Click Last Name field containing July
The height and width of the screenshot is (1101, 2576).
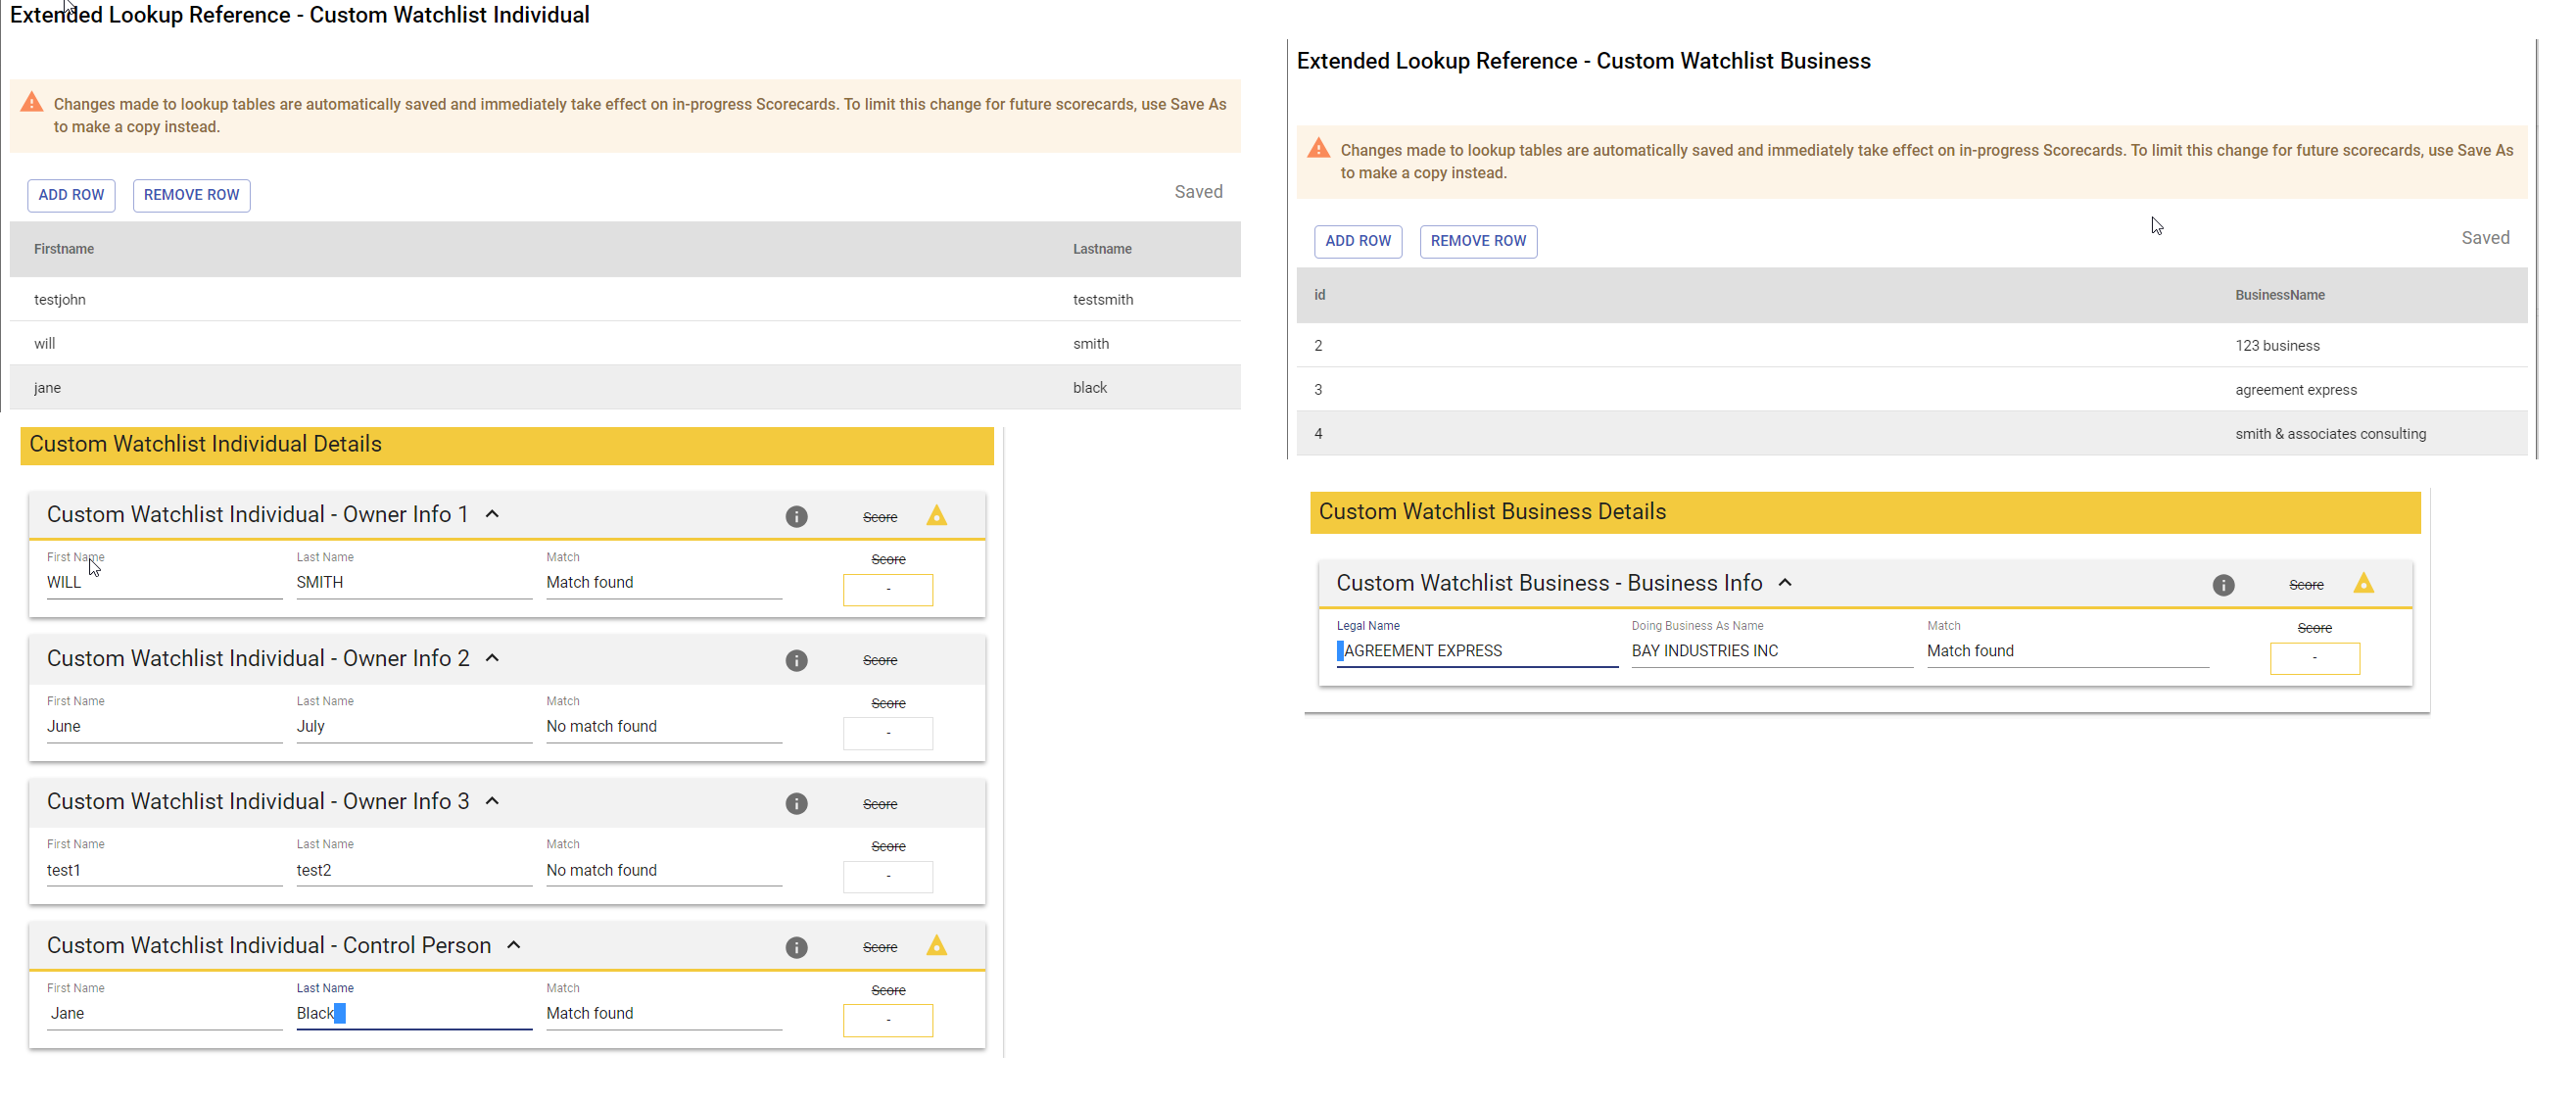[414, 727]
